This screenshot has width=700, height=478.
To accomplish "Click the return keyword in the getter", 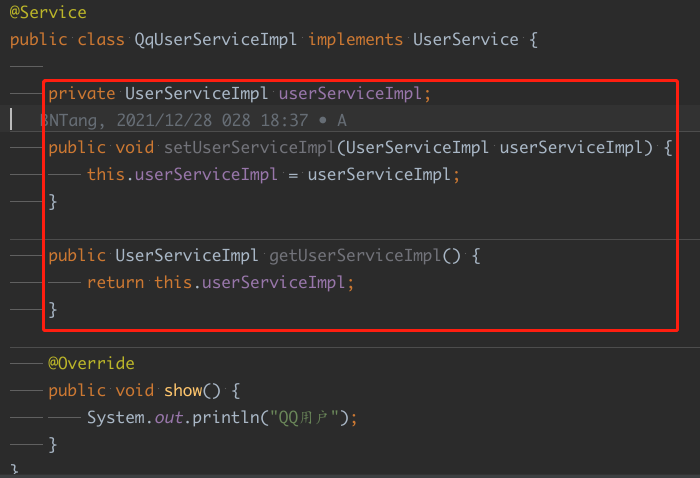I will [115, 282].
